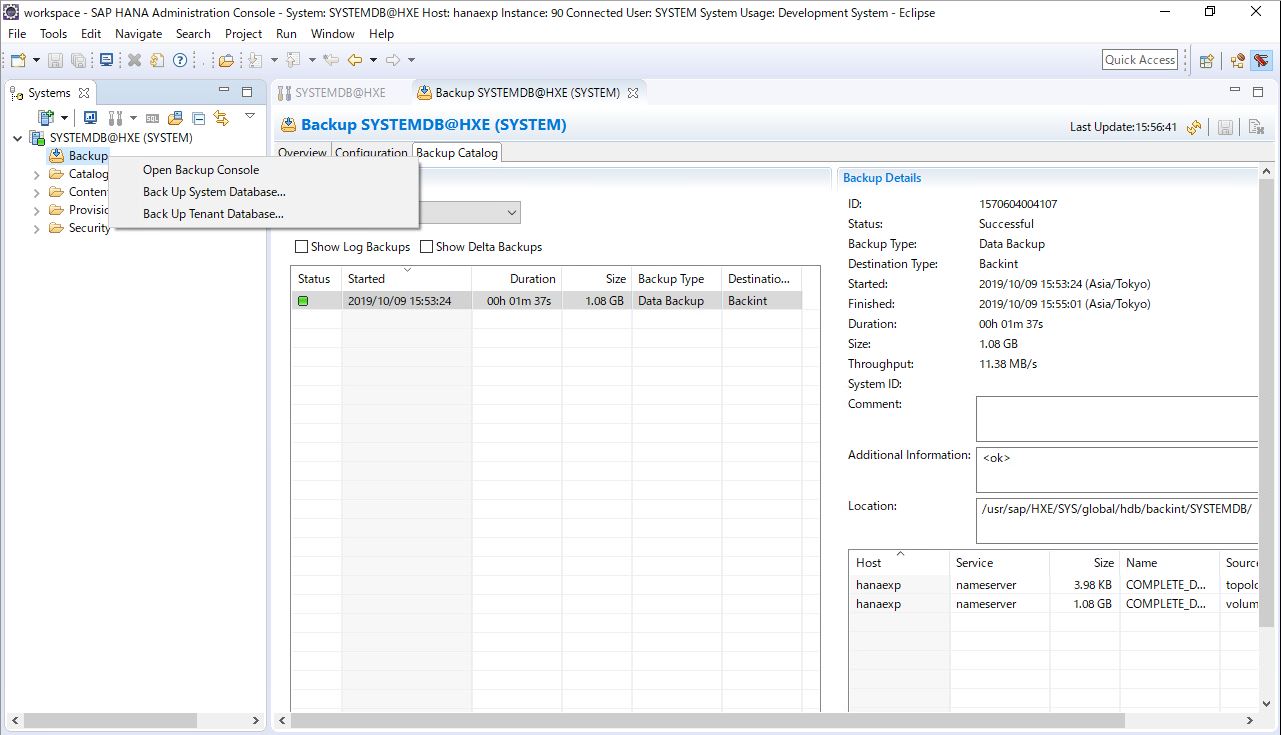1281x735 pixels.
Task: Click the Comment text field
Action: (1116, 419)
